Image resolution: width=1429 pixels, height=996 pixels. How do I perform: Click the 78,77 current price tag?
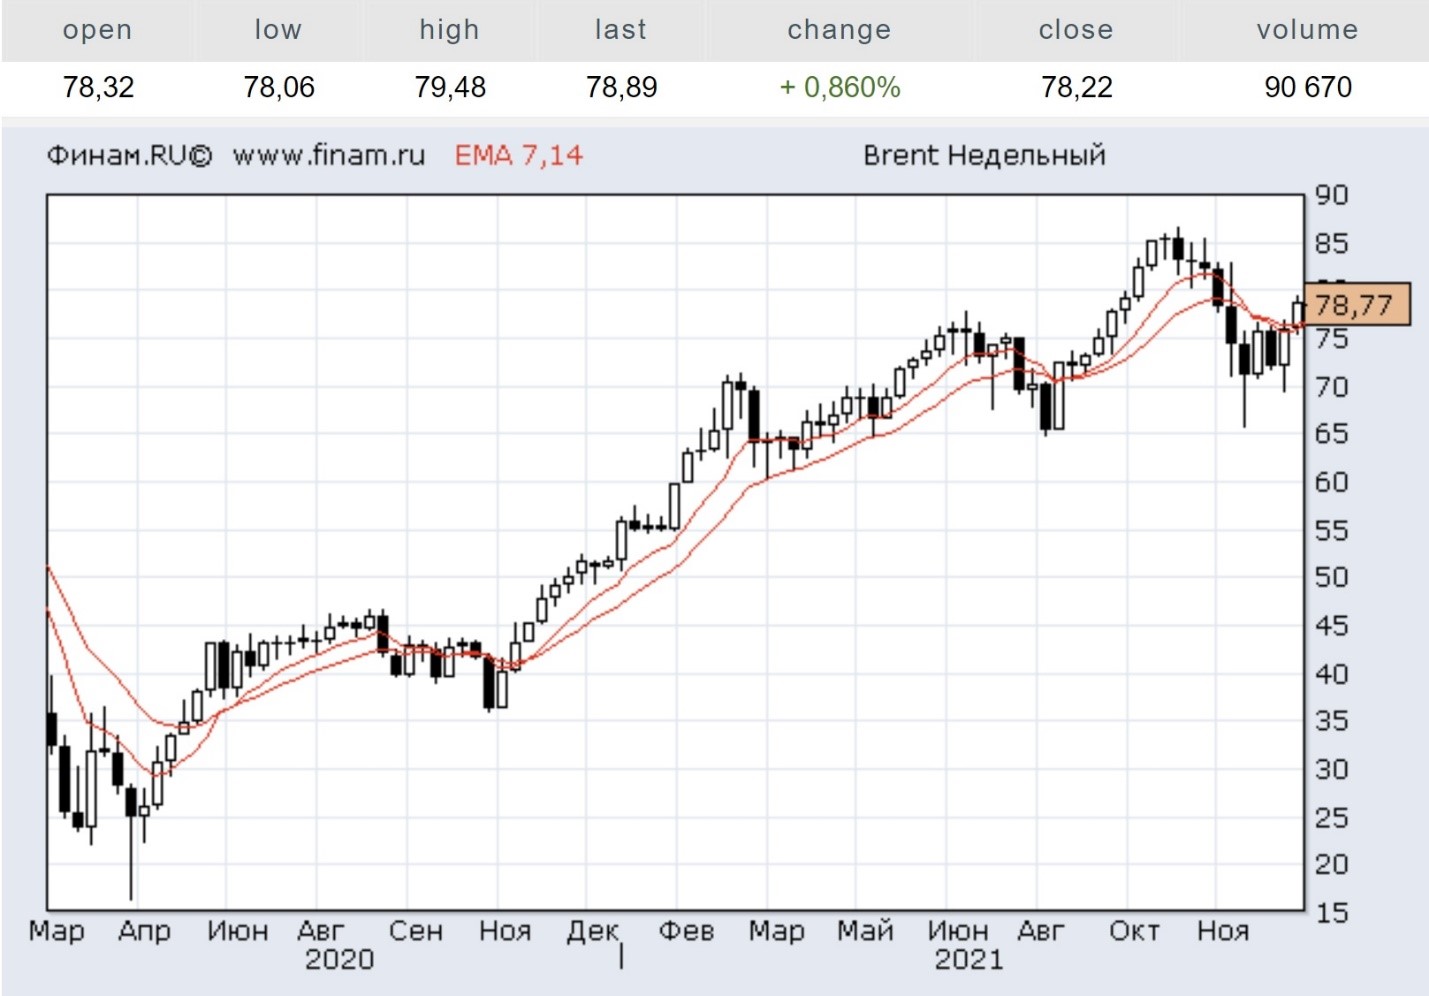[x=1357, y=305]
